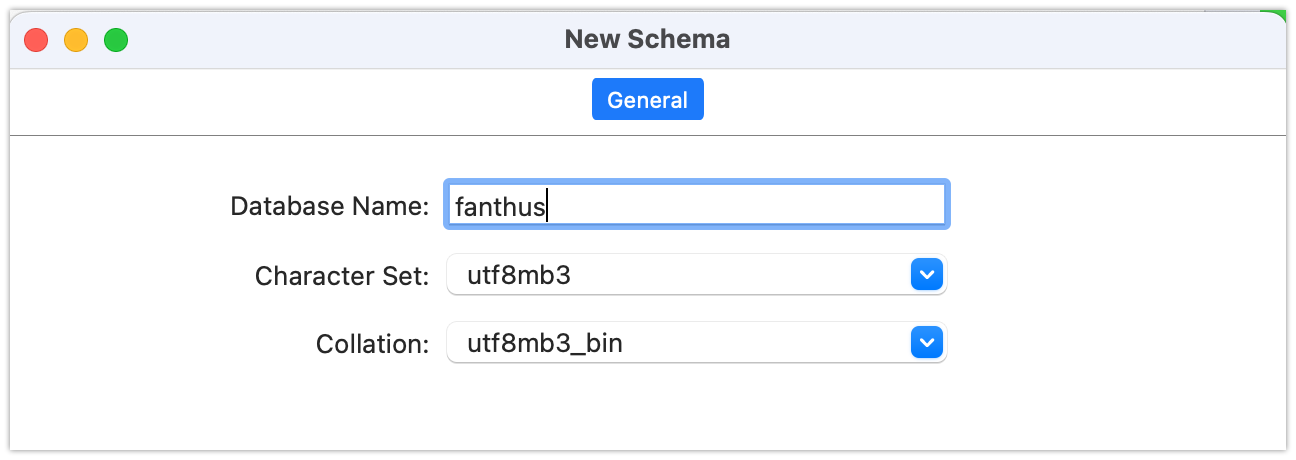Expand the Character Set dropdown arrow

pyautogui.click(x=927, y=275)
